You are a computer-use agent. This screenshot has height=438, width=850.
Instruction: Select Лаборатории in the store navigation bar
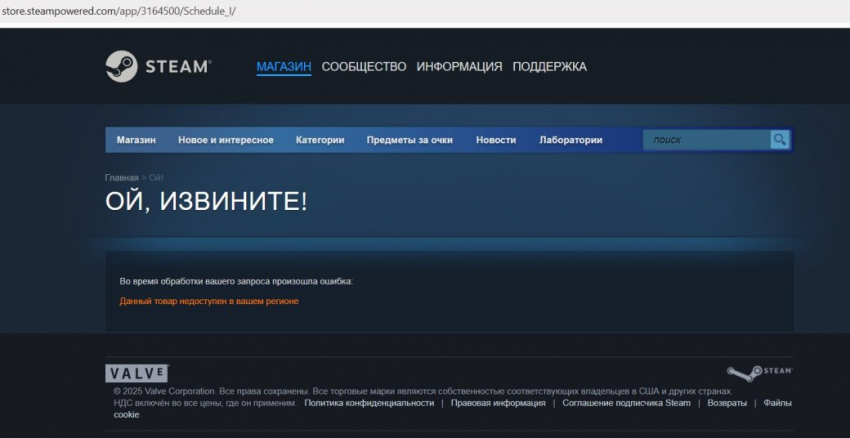[x=570, y=140]
